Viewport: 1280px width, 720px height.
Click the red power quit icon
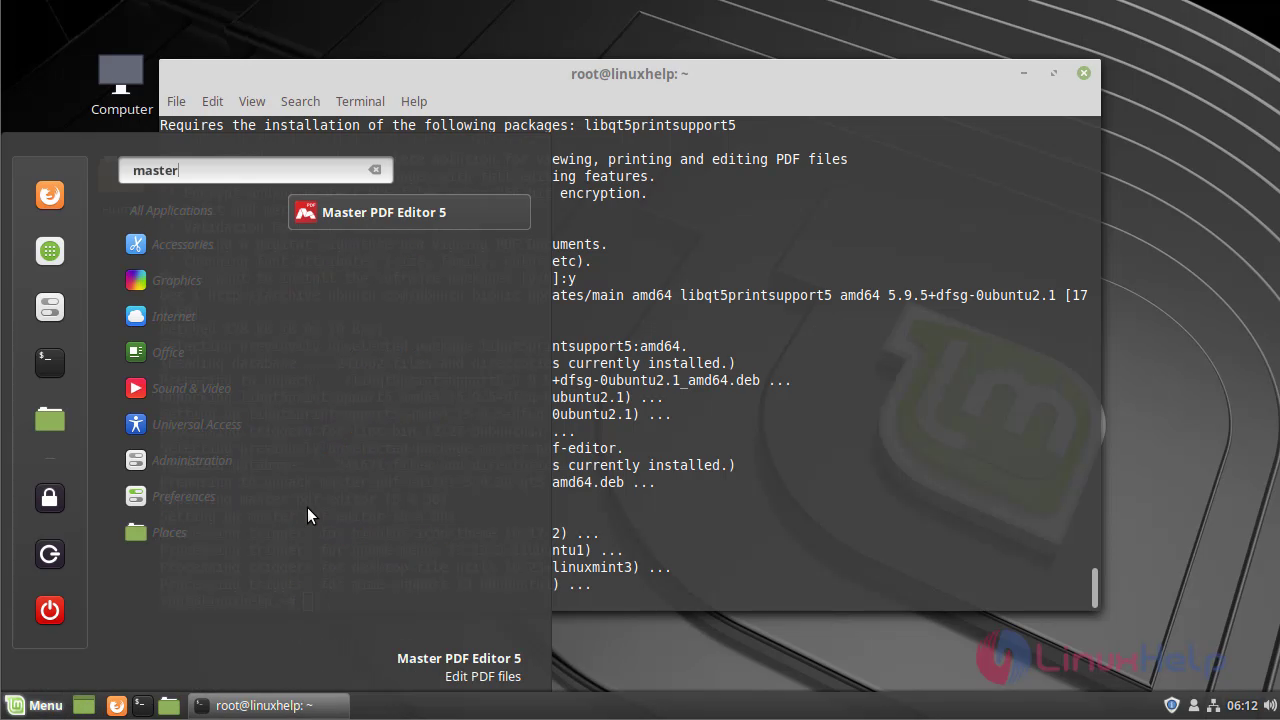tap(50, 610)
